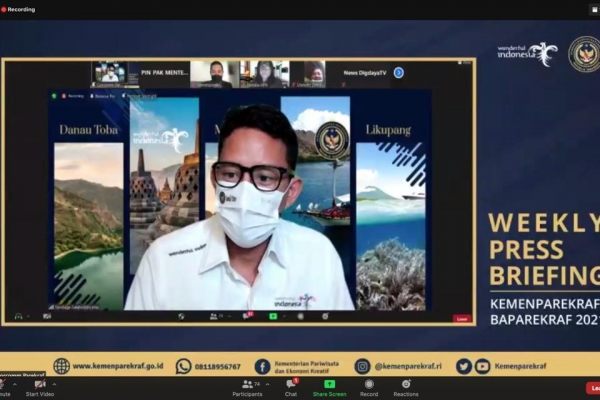
Task: Click the inner Leave button in shared screen
Action: pyautogui.click(x=461, y=318)
